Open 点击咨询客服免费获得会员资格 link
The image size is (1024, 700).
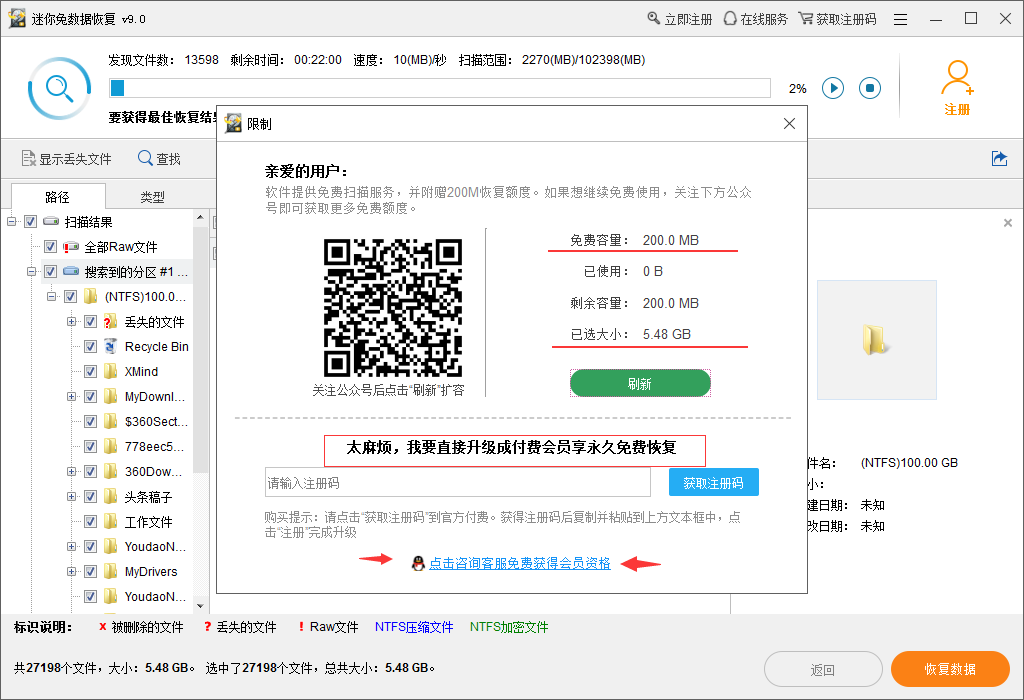click(x=520, y=563)
